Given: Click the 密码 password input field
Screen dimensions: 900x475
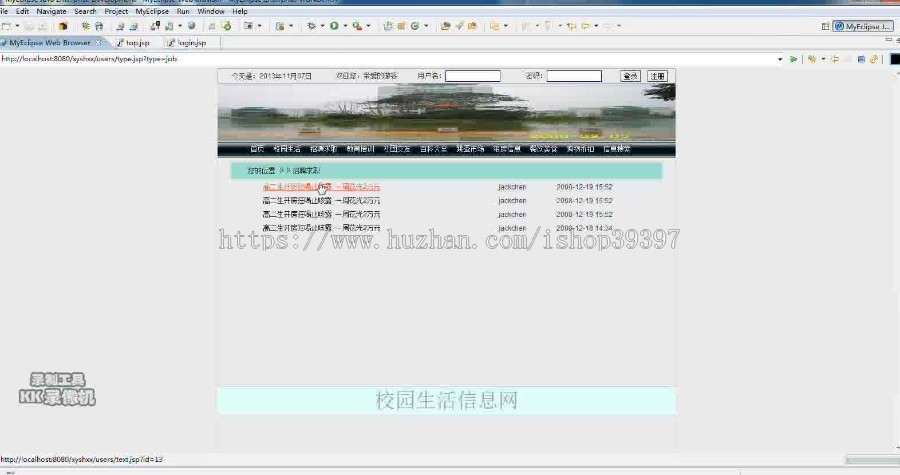Looking at the screenshot, I should tap(574, 76).
